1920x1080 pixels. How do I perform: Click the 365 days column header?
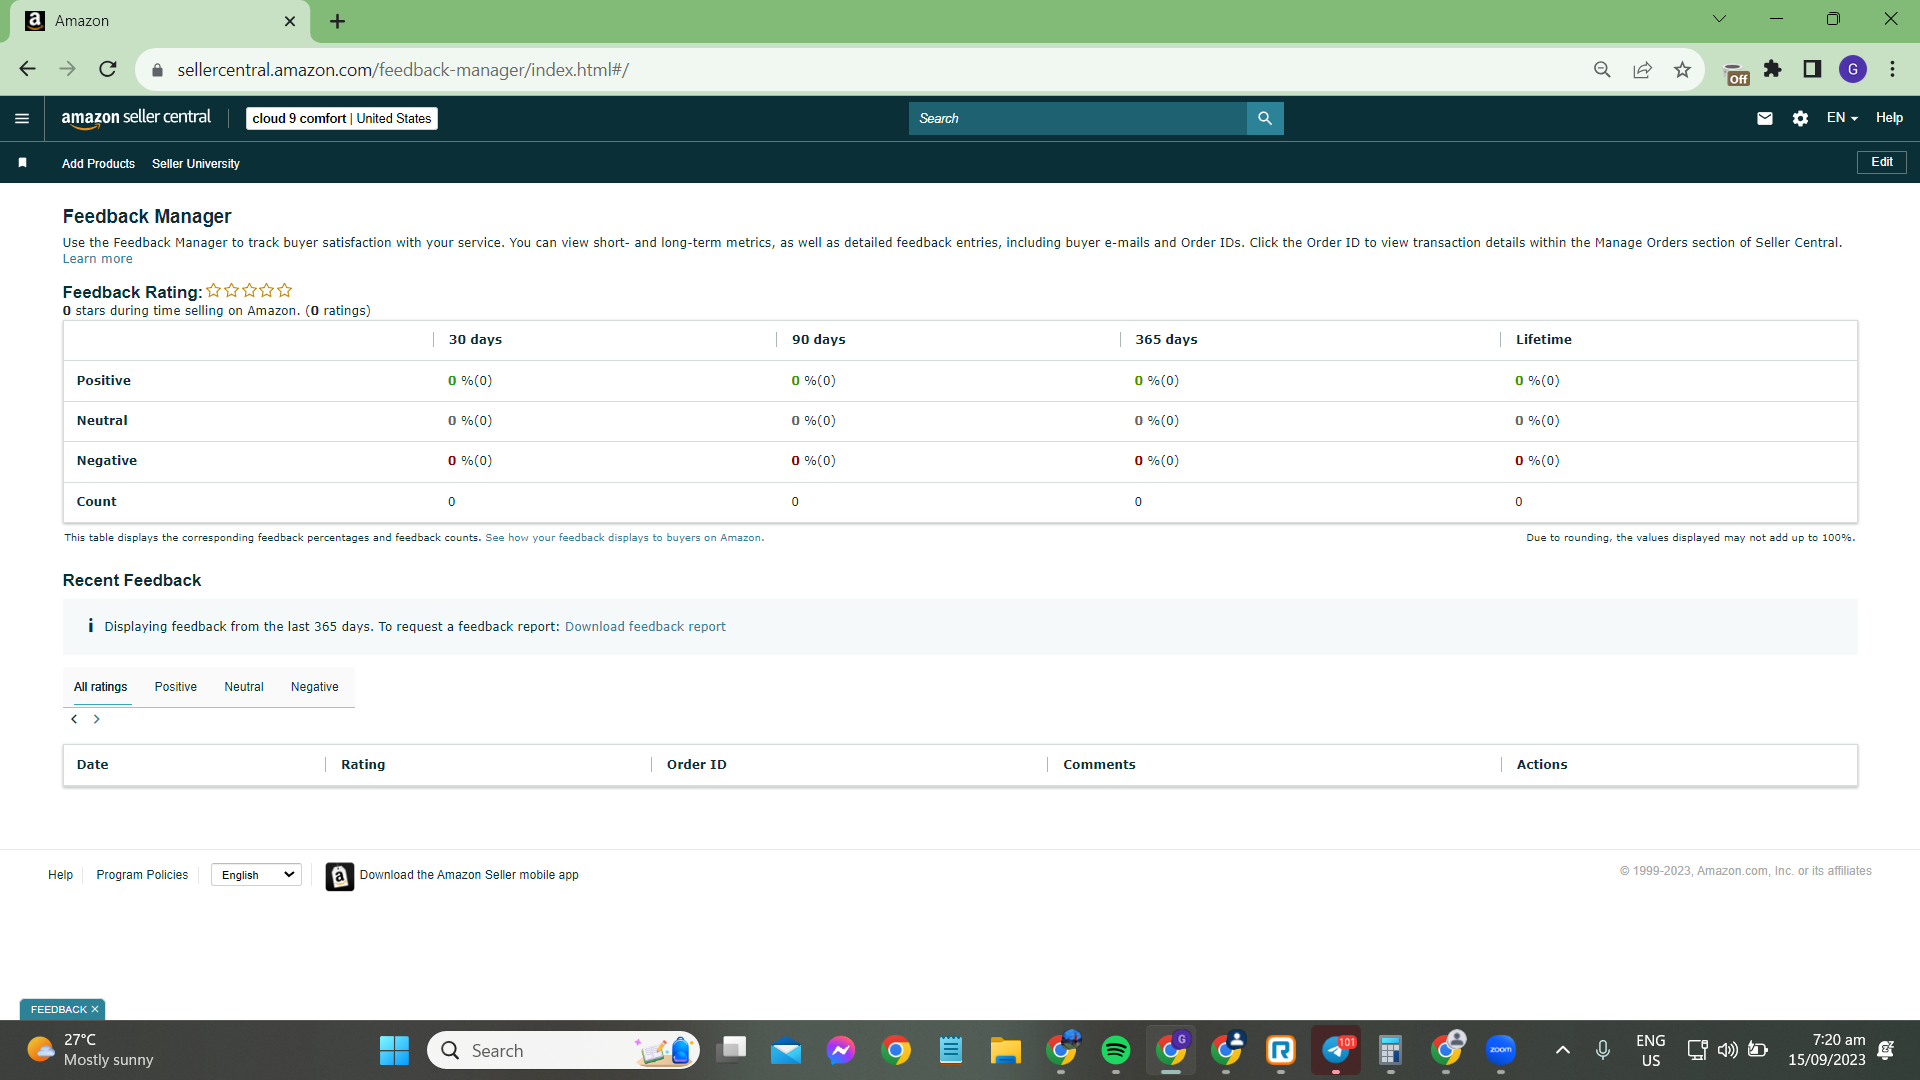coord(1166,340)
